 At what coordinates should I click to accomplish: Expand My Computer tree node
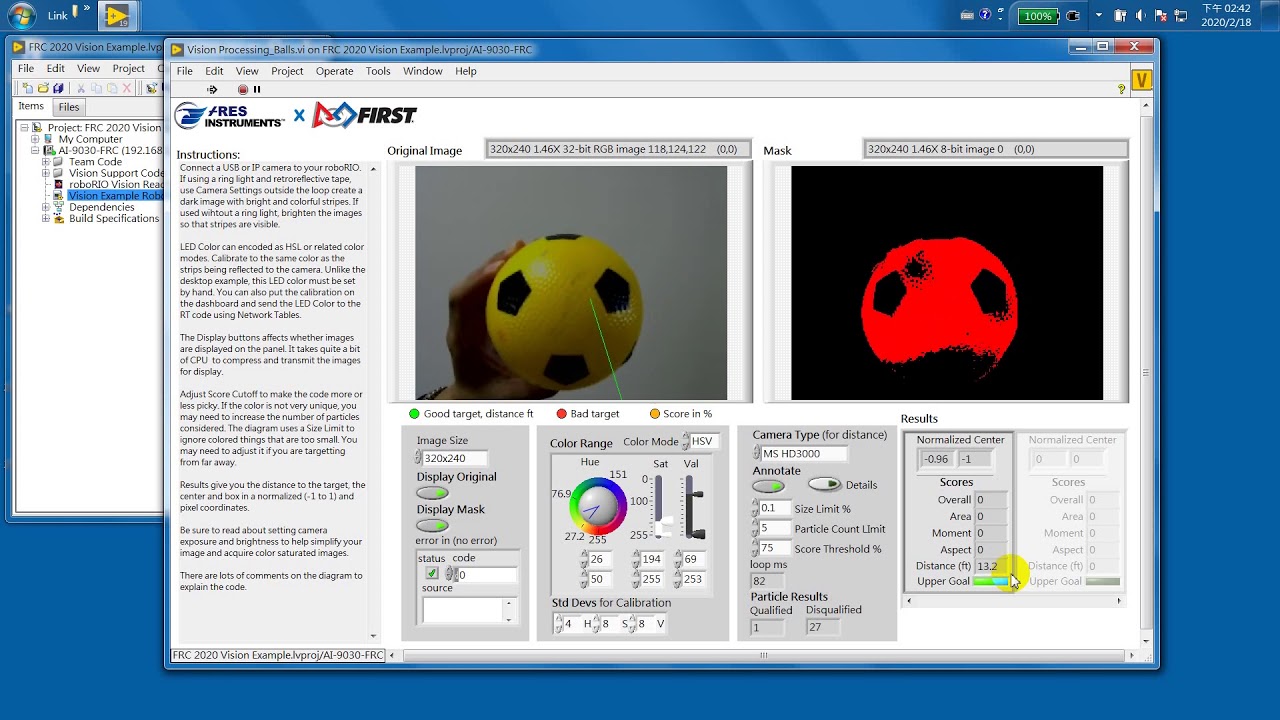[x=34, y=139]
